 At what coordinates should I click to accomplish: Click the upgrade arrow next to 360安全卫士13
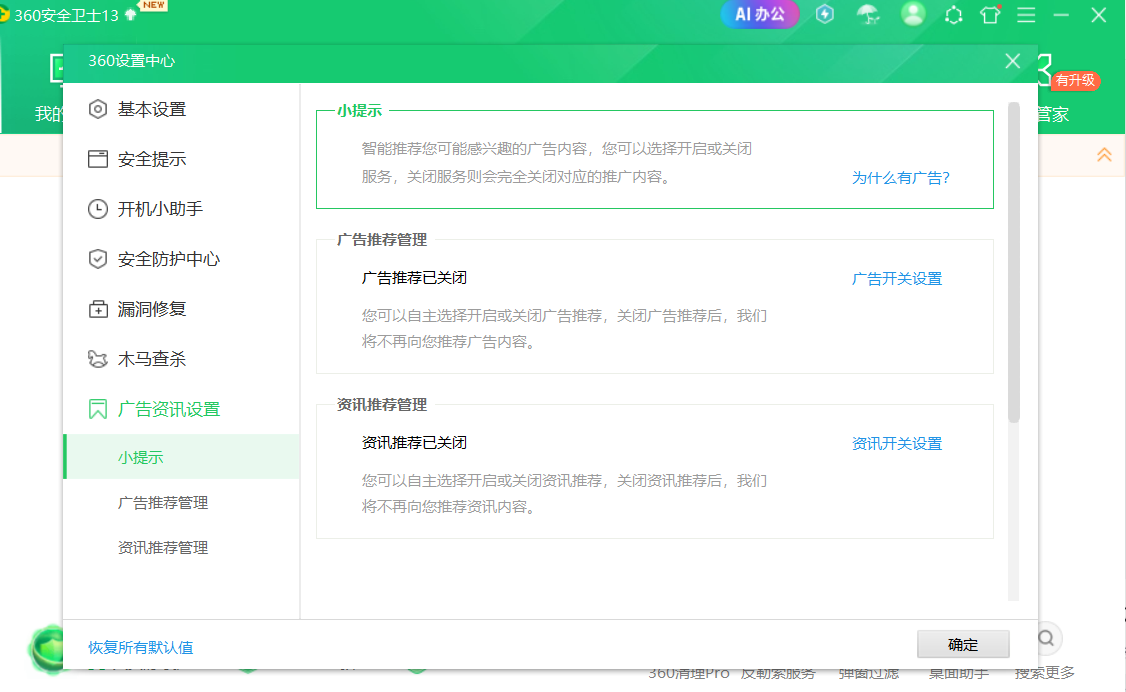131,15
